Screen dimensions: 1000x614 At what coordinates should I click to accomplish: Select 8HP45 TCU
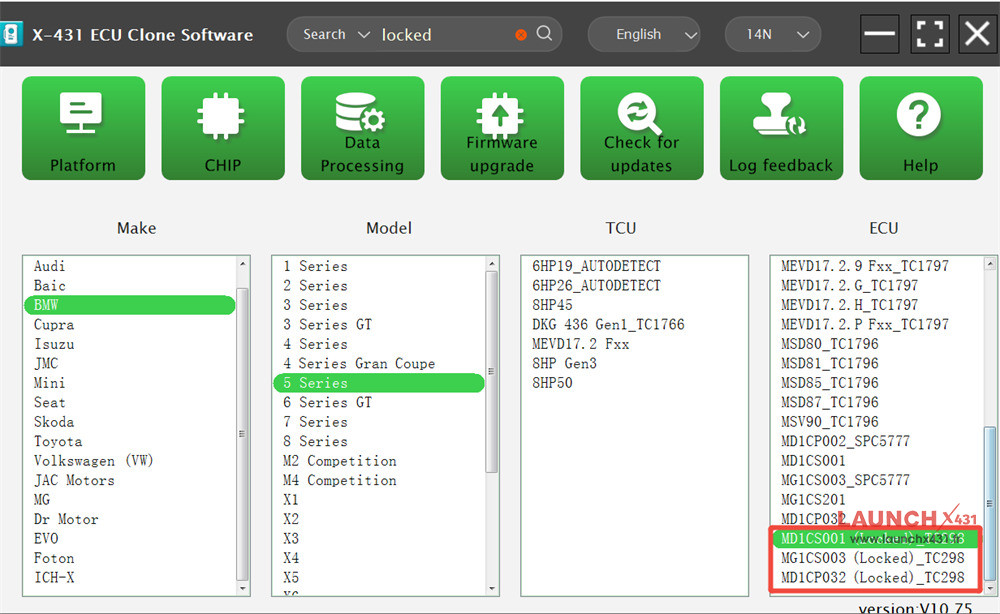coord(552,305)
